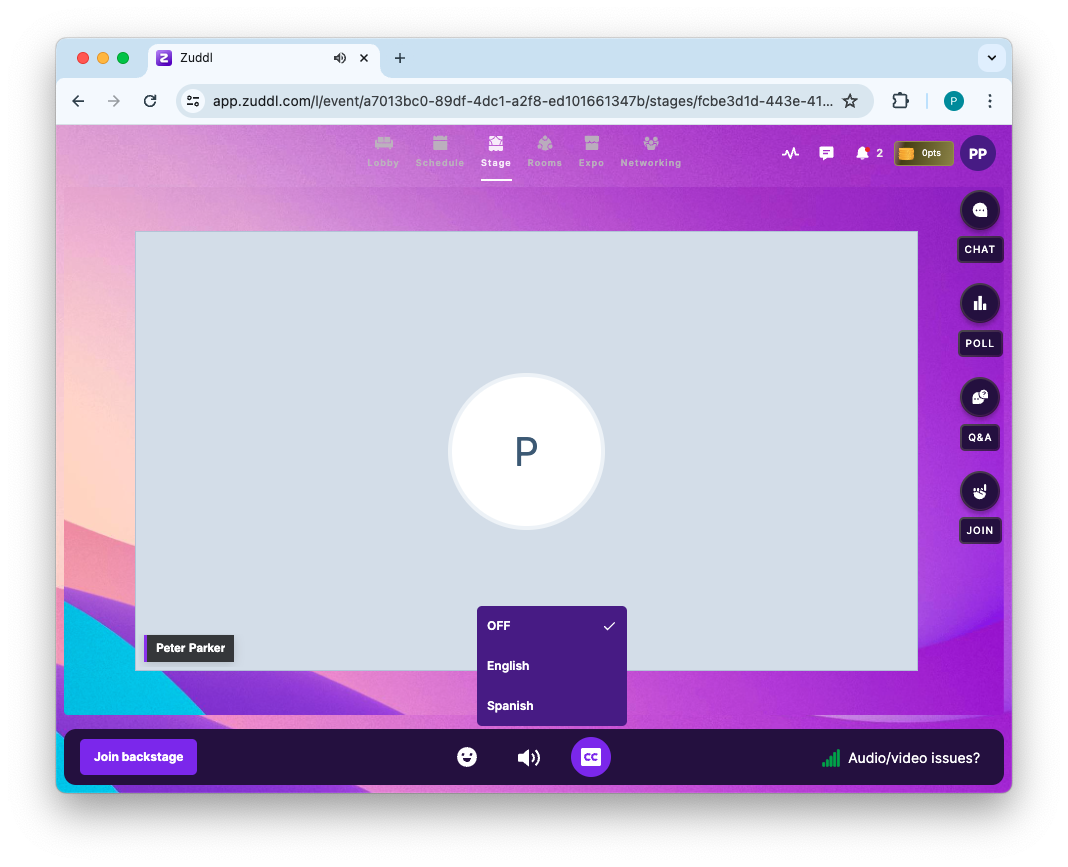Choose English captions
The width and height of the screenshot is (1068, 867).
pyautogui.click(x=552, y=666)
